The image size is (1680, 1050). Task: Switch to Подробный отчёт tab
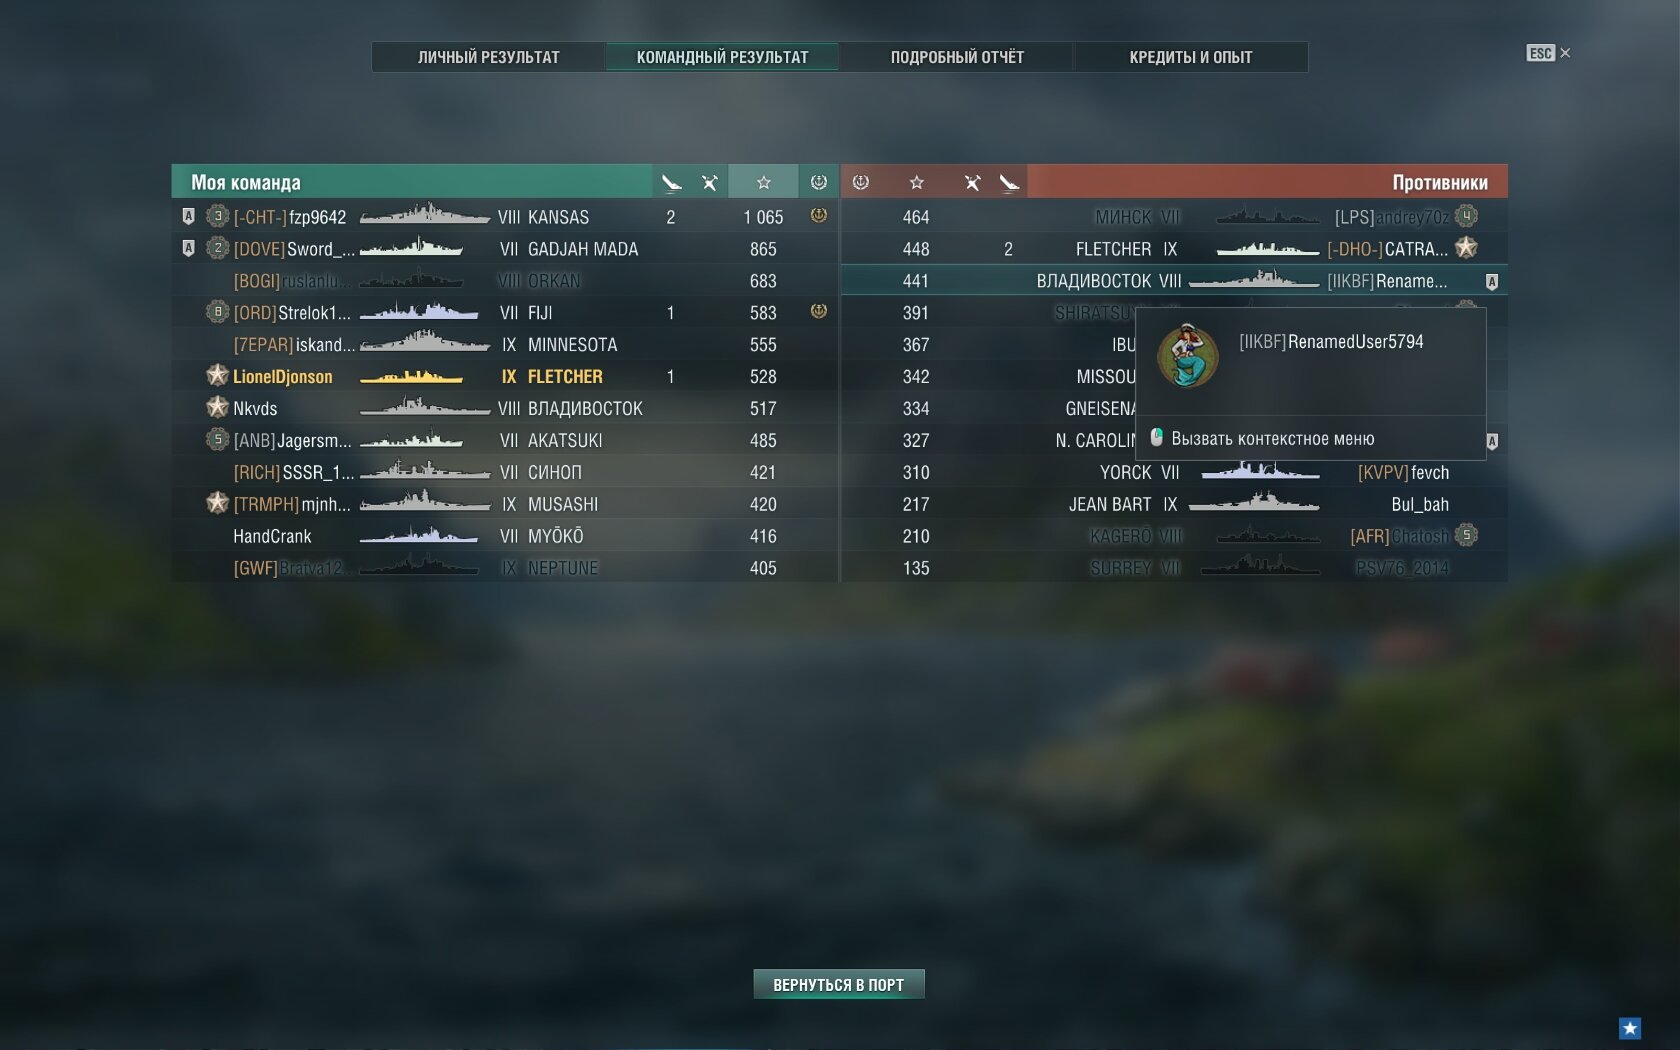957,57
